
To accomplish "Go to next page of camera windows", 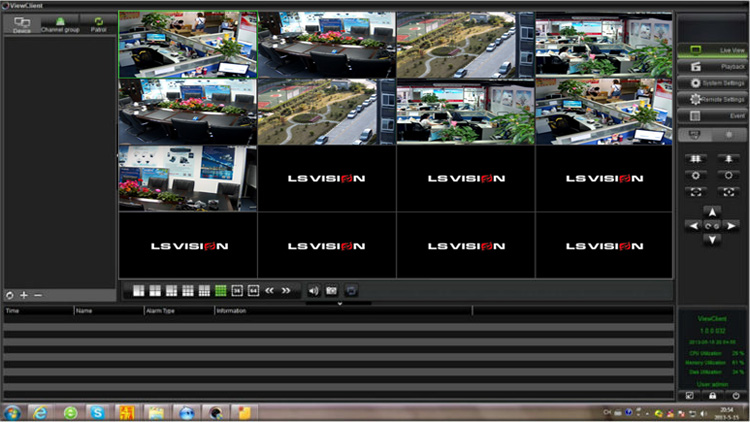I will [286, 290].
